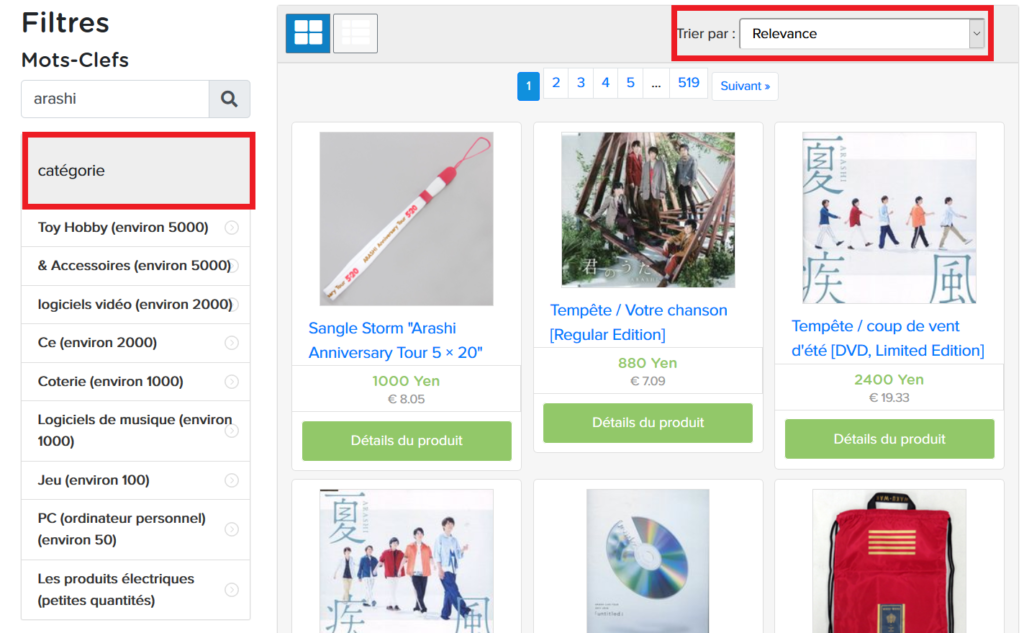Click the 1000 Yen price text
This screenshot has height=633, width=1024.
tap(406, 381)
